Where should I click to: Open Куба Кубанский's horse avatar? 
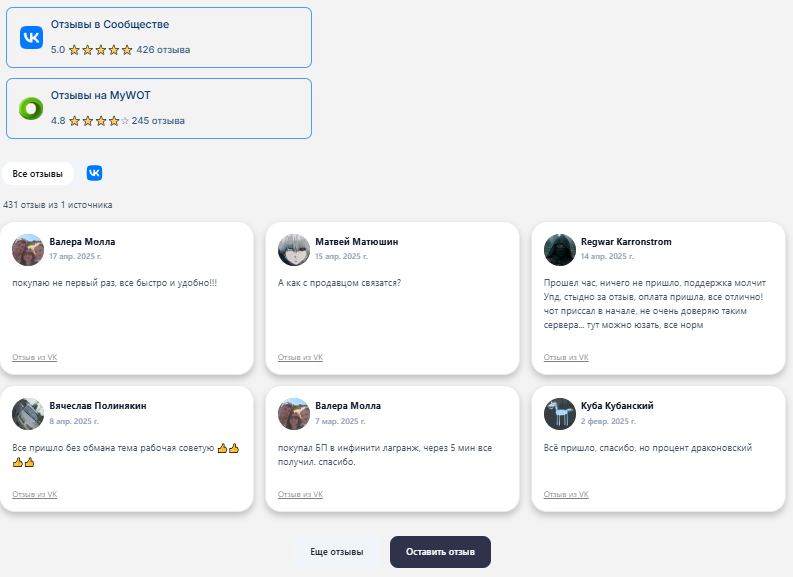pyautogui.click(x=560, y=414)
